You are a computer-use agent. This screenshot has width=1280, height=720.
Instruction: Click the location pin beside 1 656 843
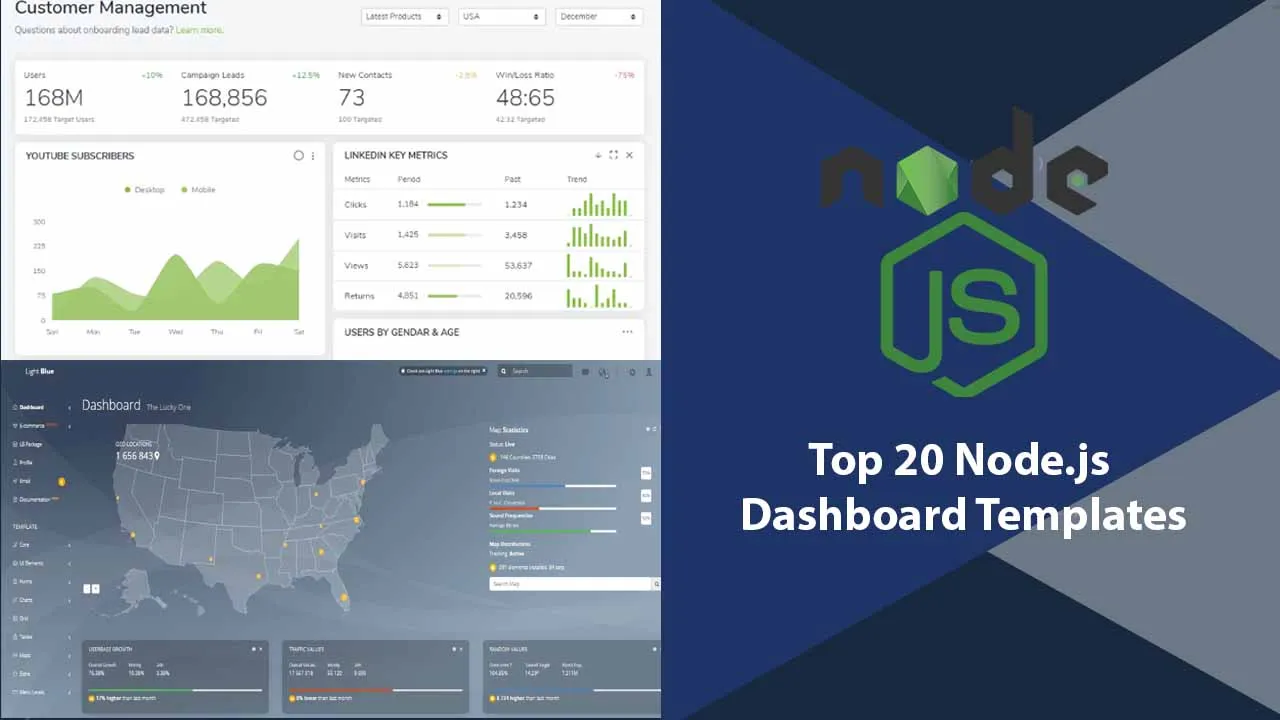[x=157, y=456]
